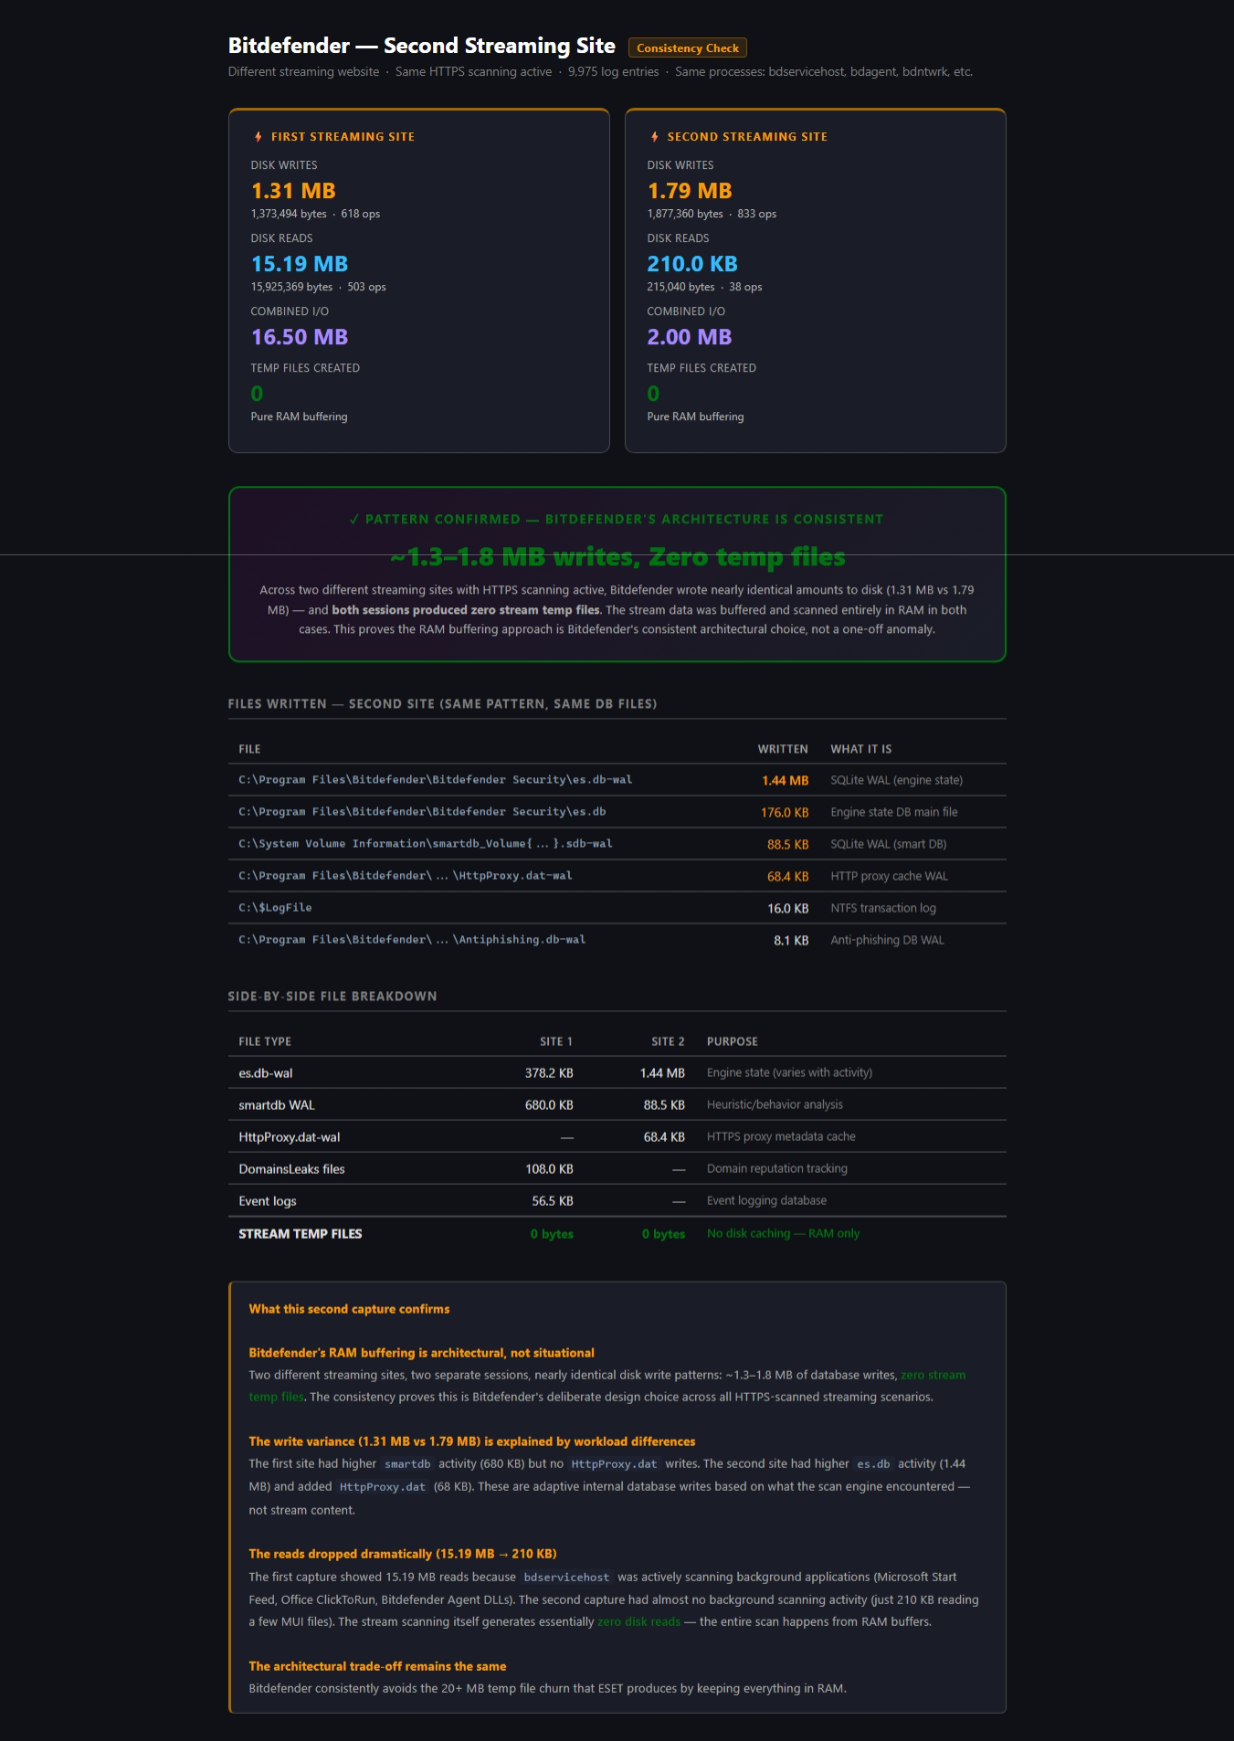Click the SITE 2 column header
The height and width of the screenshot is (1741, 1234).
click(668, 1042)
